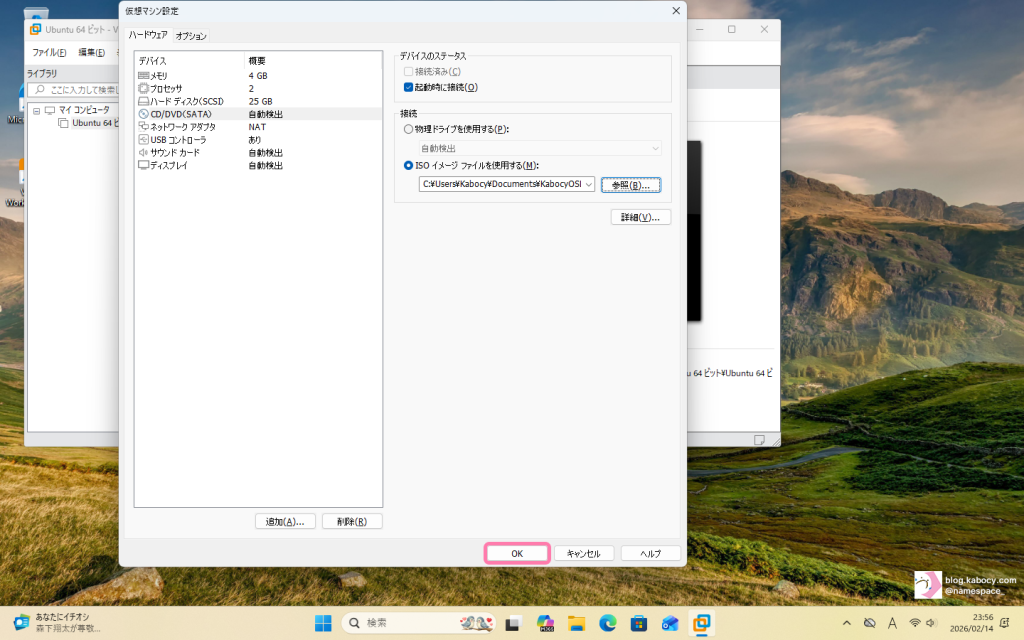
Task: Show hidden system tray icons chevron
Action: coord(847,623)
